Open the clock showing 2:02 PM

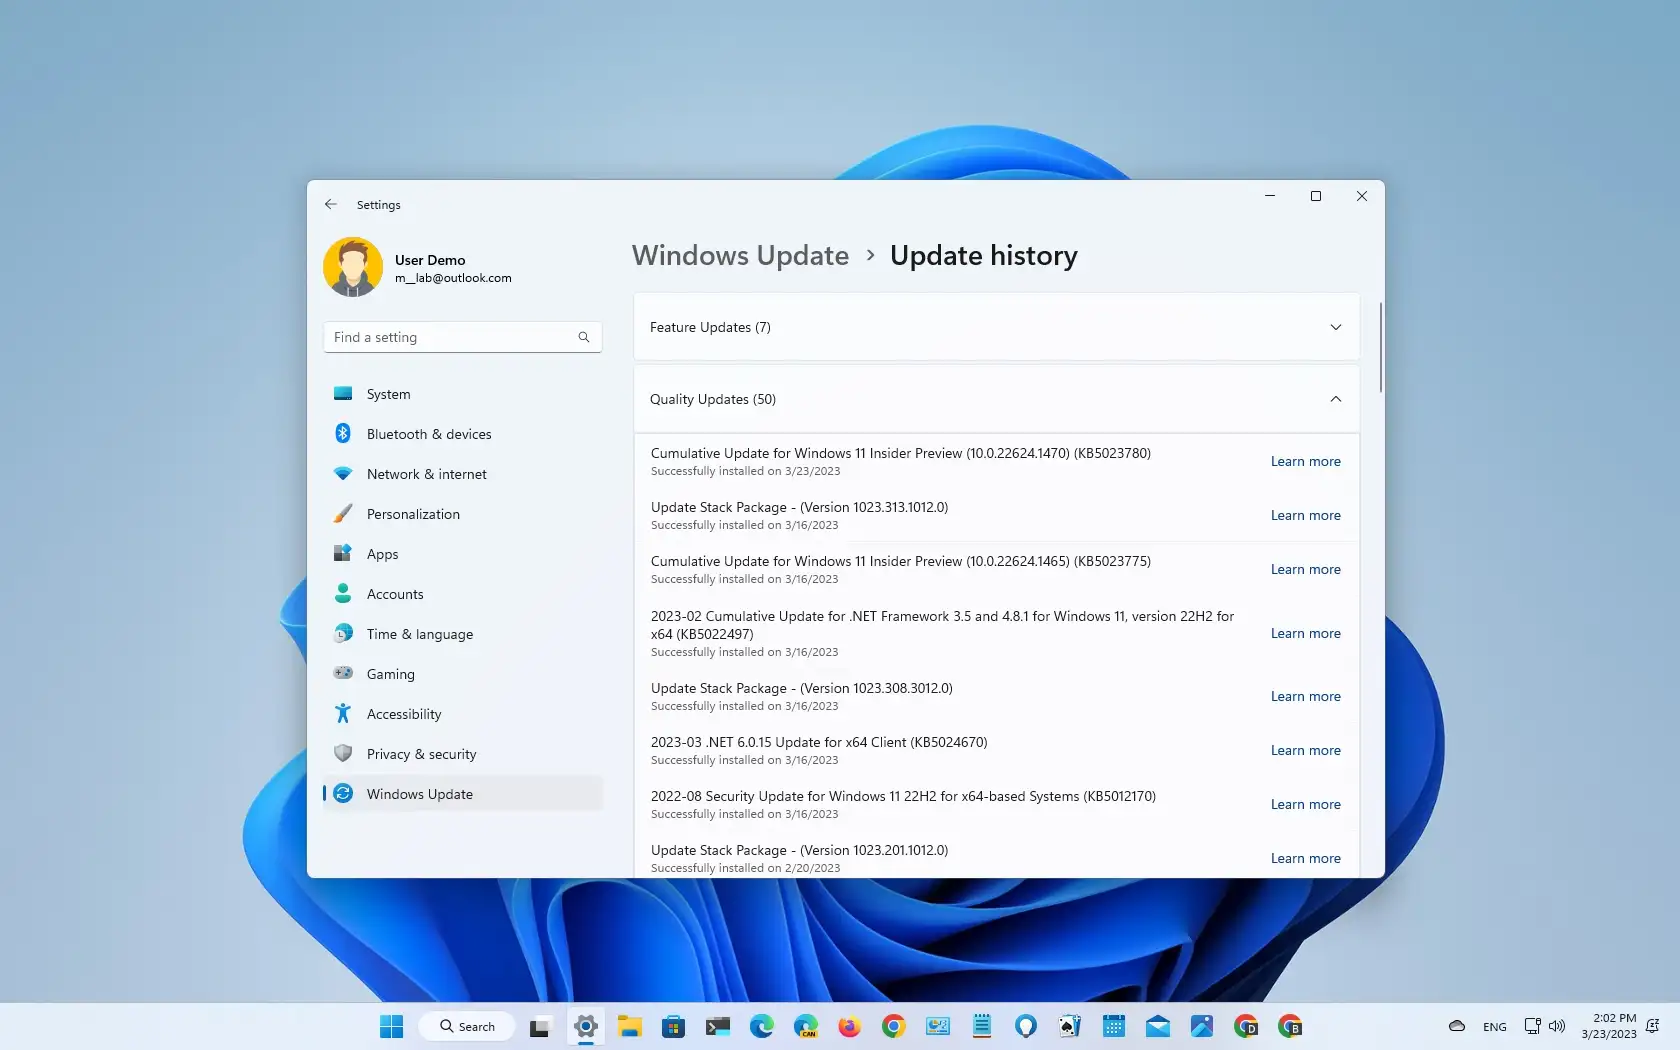1608,1026
